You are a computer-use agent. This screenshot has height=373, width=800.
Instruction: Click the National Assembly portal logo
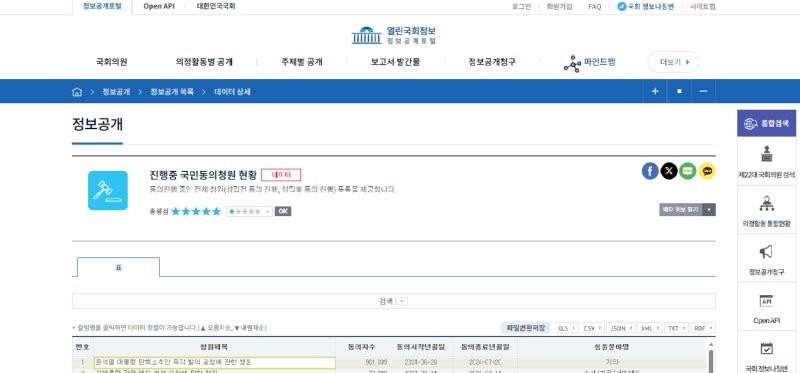(394, 35)
